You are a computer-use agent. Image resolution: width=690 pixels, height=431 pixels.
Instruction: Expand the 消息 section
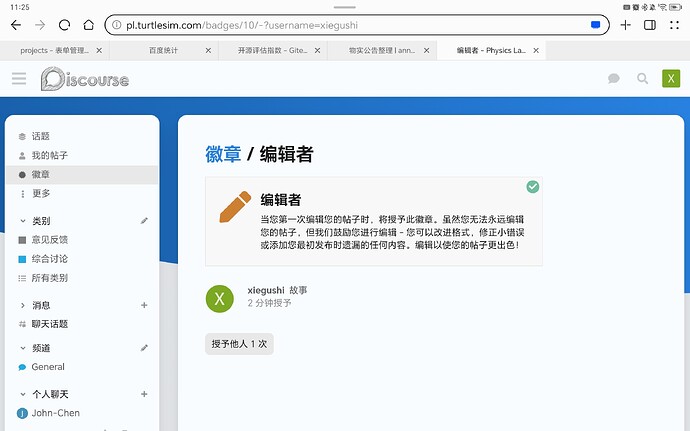tap(23, 305)
